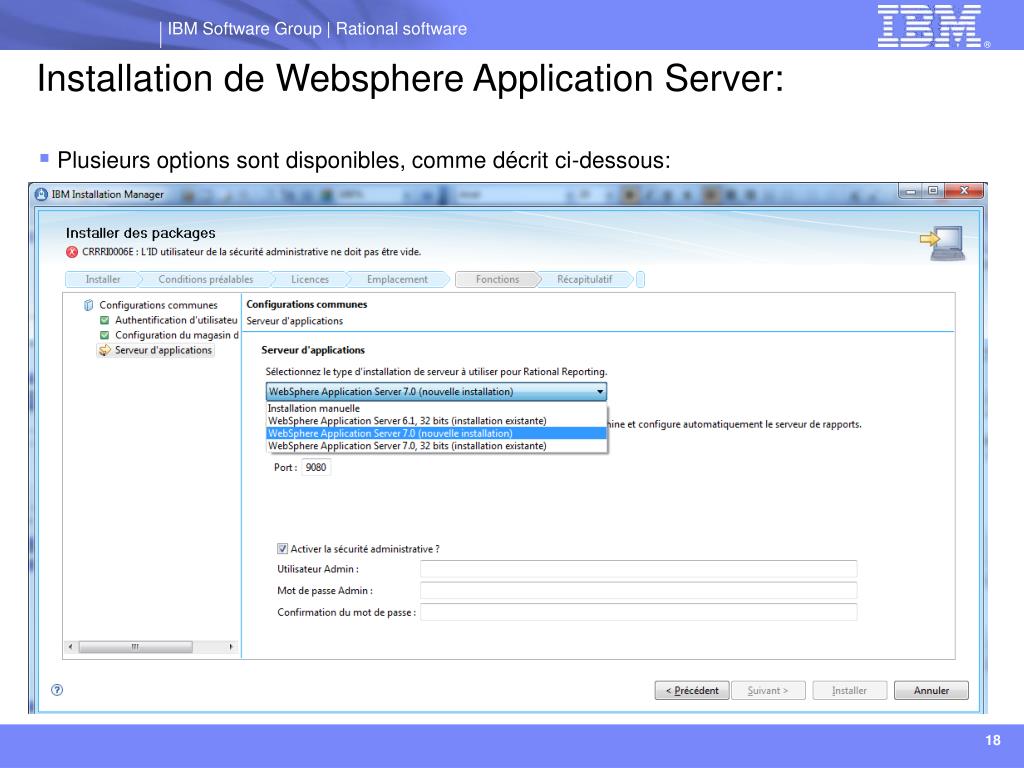Focus the Mot de passe Admin field
Viewport: 1024px width, 768px height.
pos(638,590)
